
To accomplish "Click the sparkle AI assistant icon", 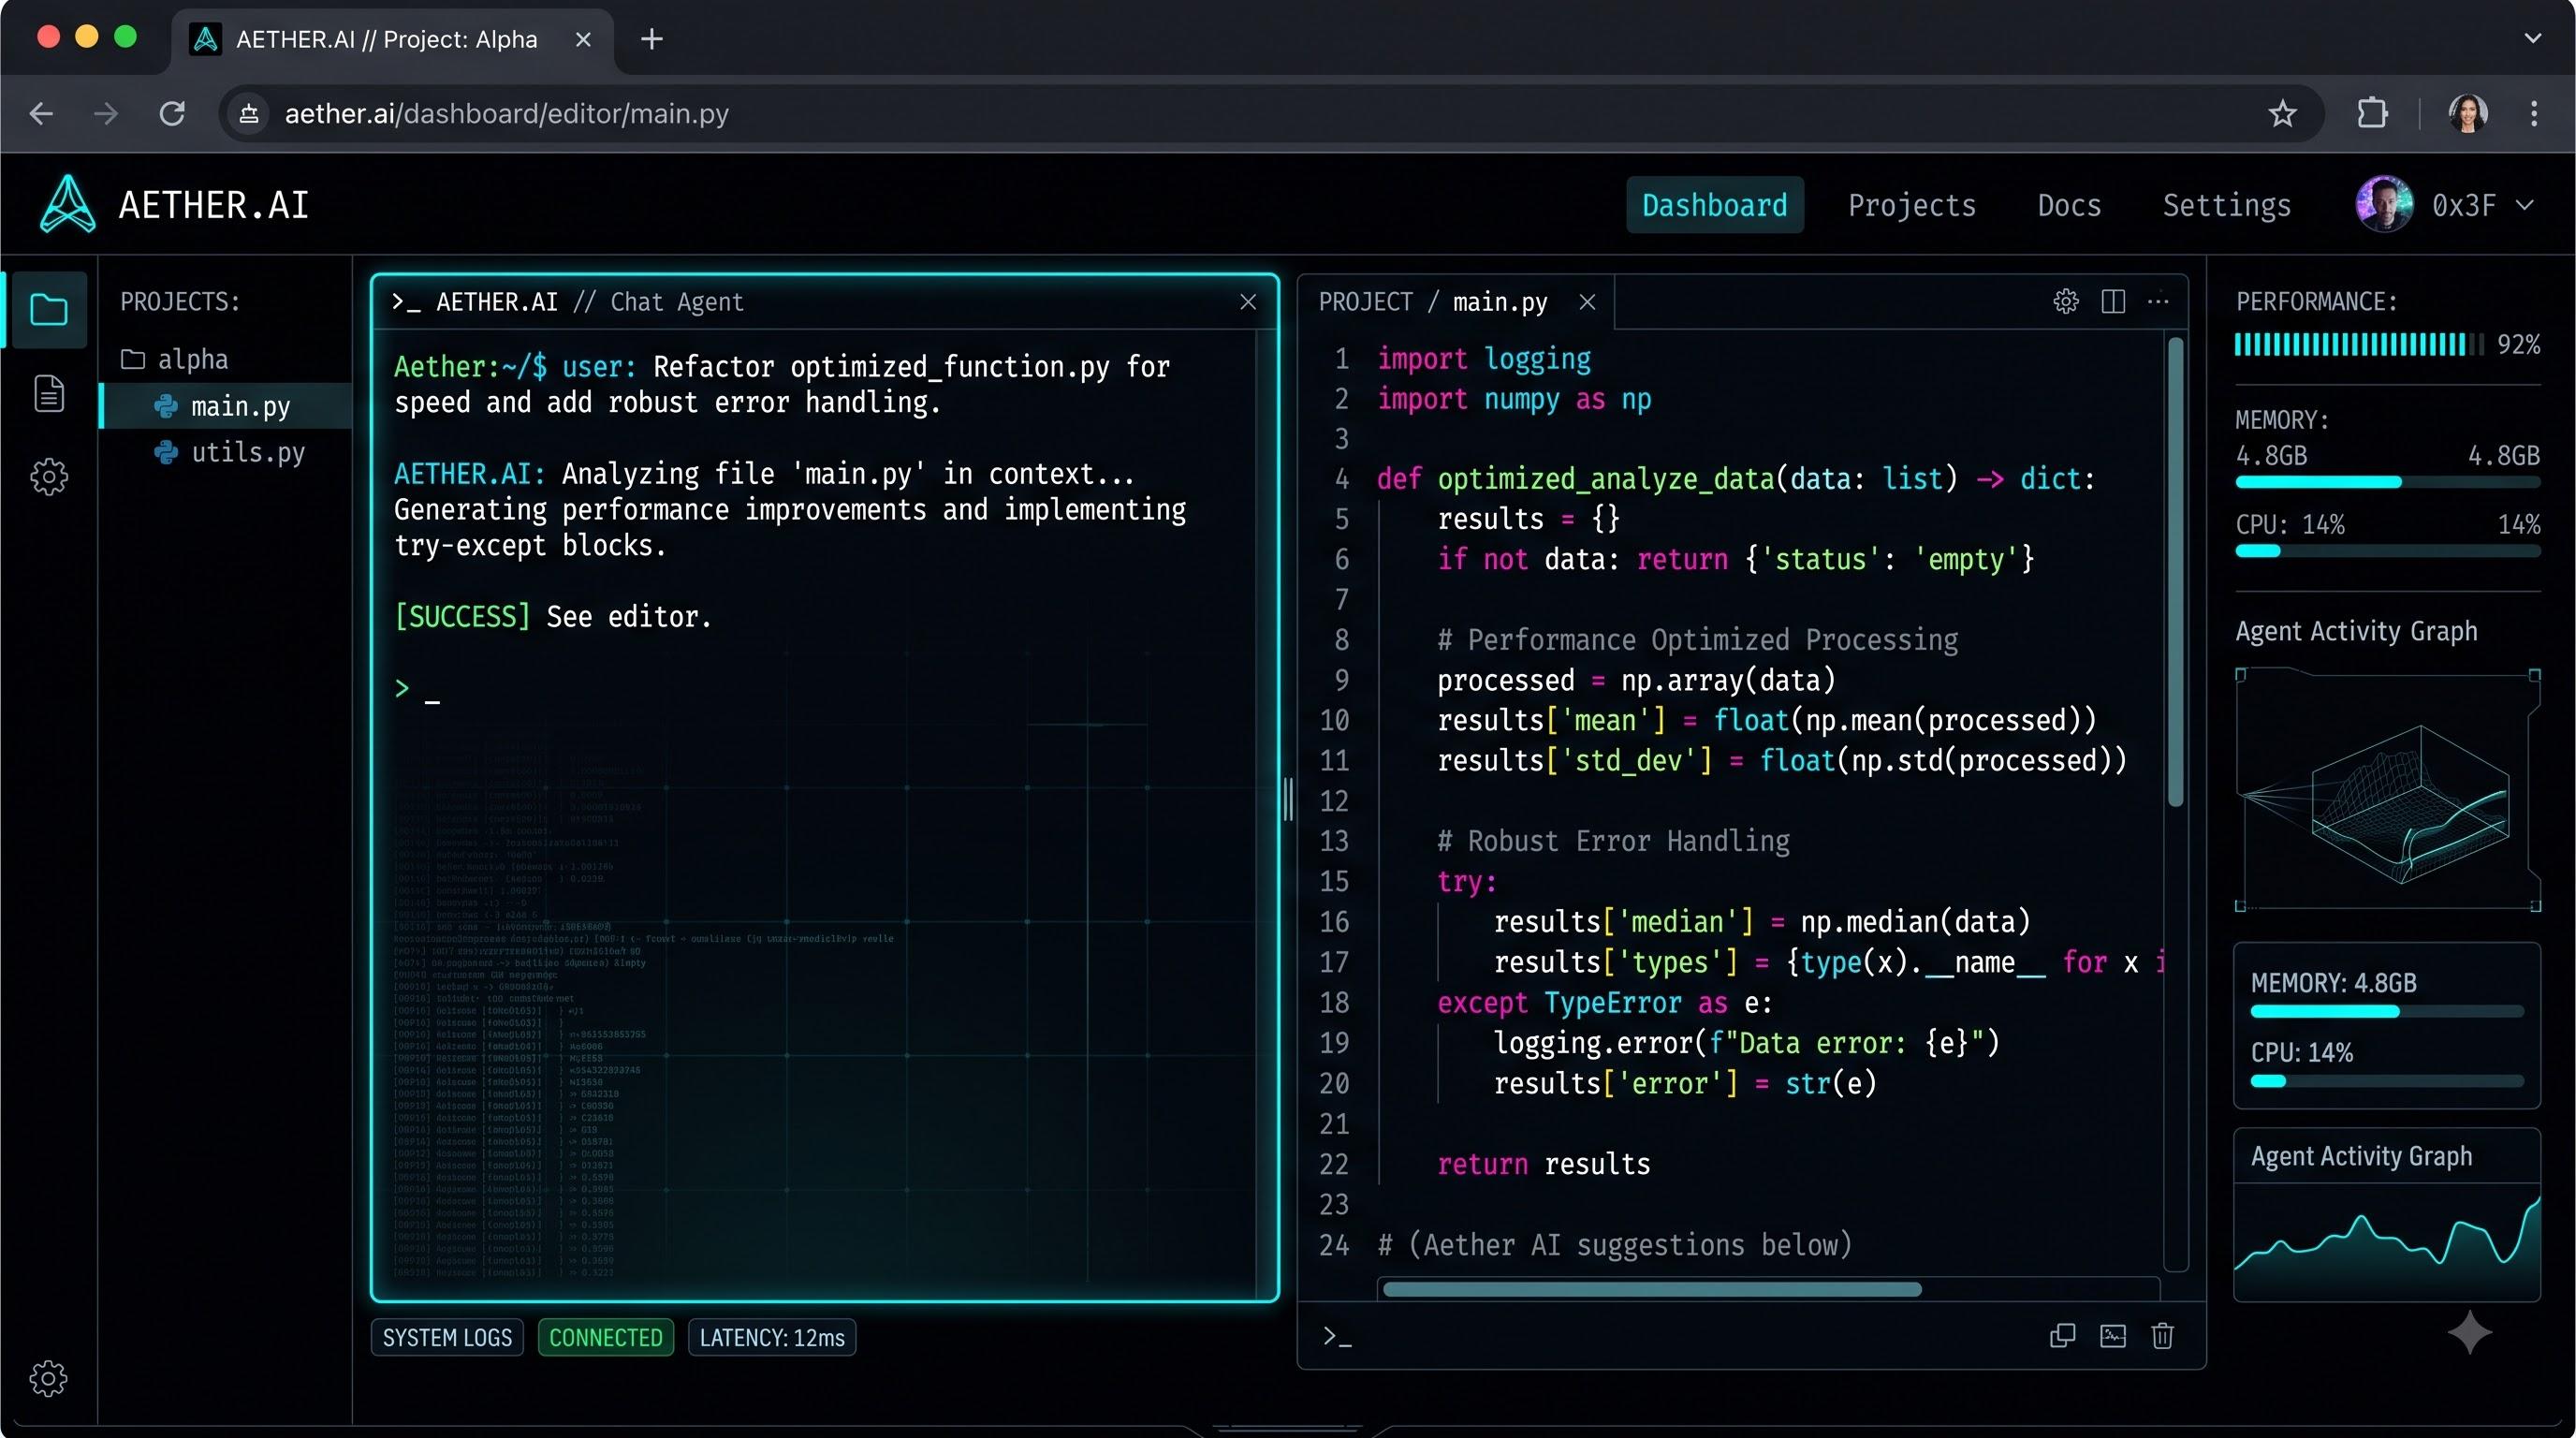I will click(x=2470, y=1332).
